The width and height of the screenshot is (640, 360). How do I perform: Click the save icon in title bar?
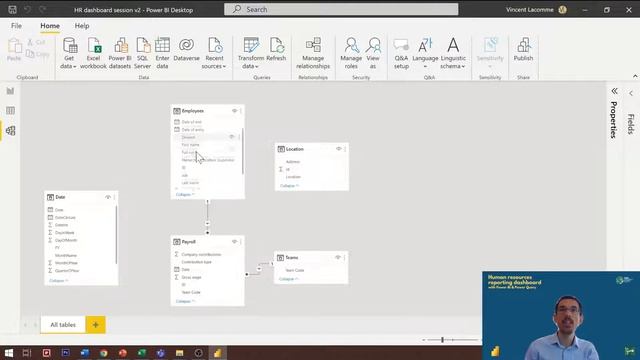pos(13,9)
